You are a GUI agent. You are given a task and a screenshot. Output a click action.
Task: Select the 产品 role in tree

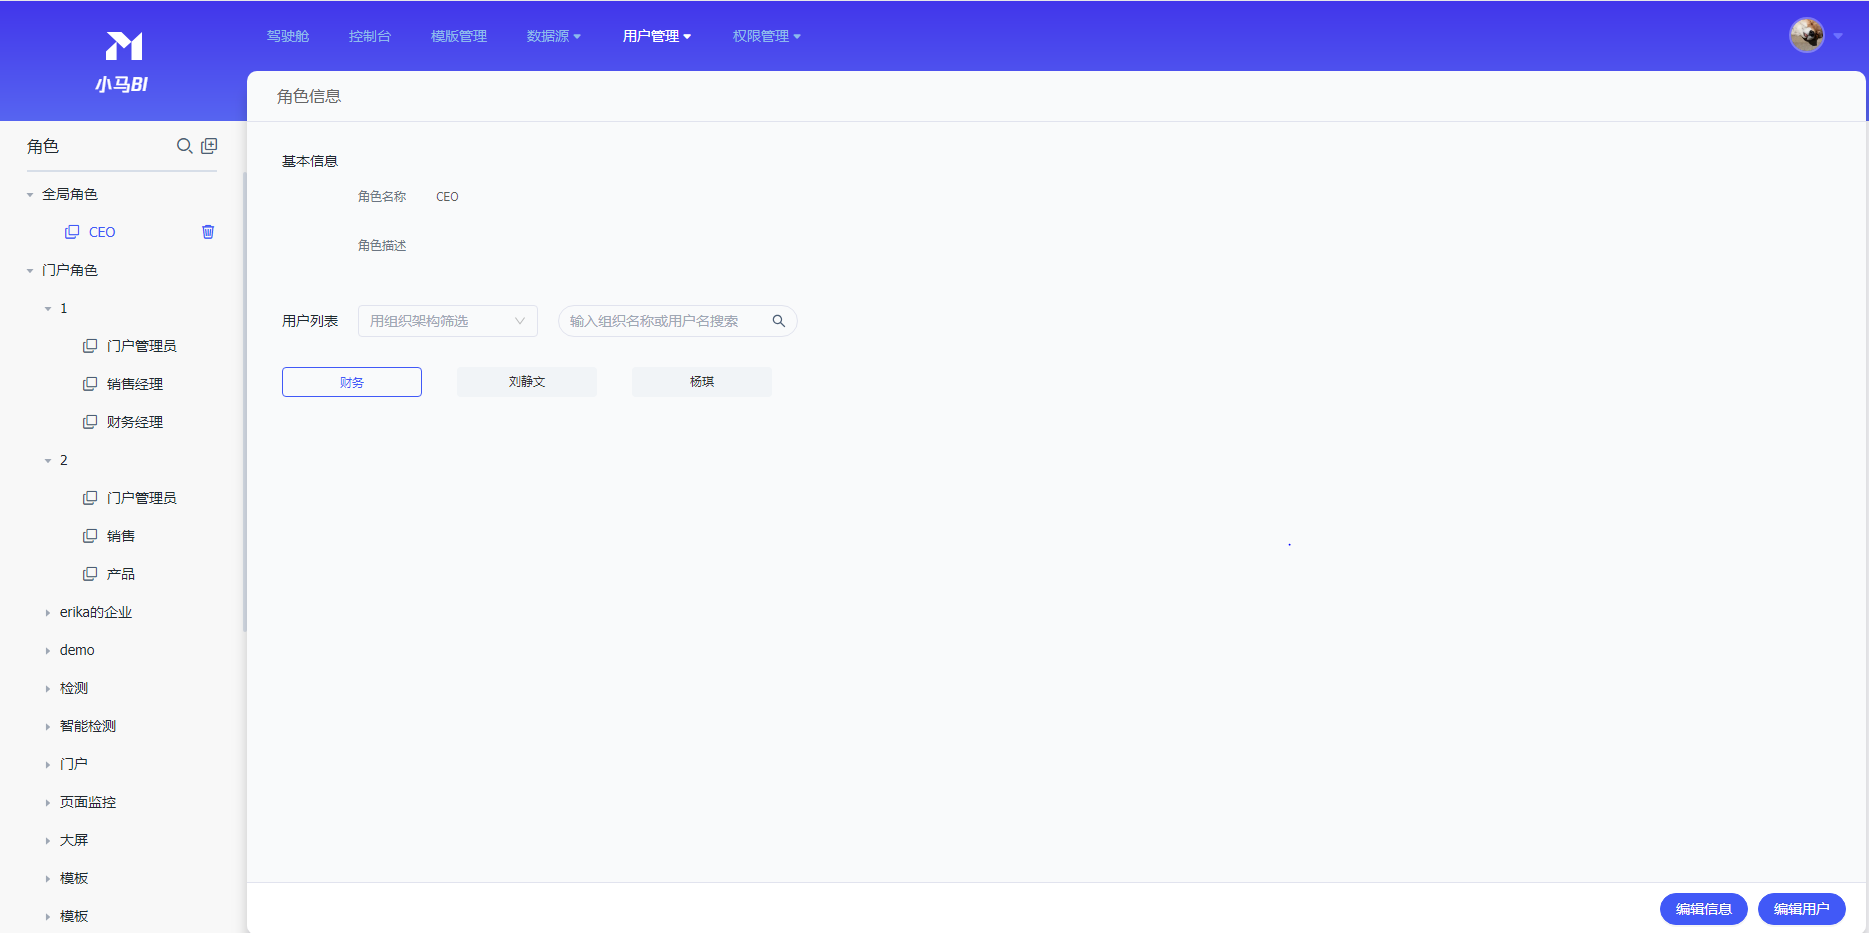121,574
